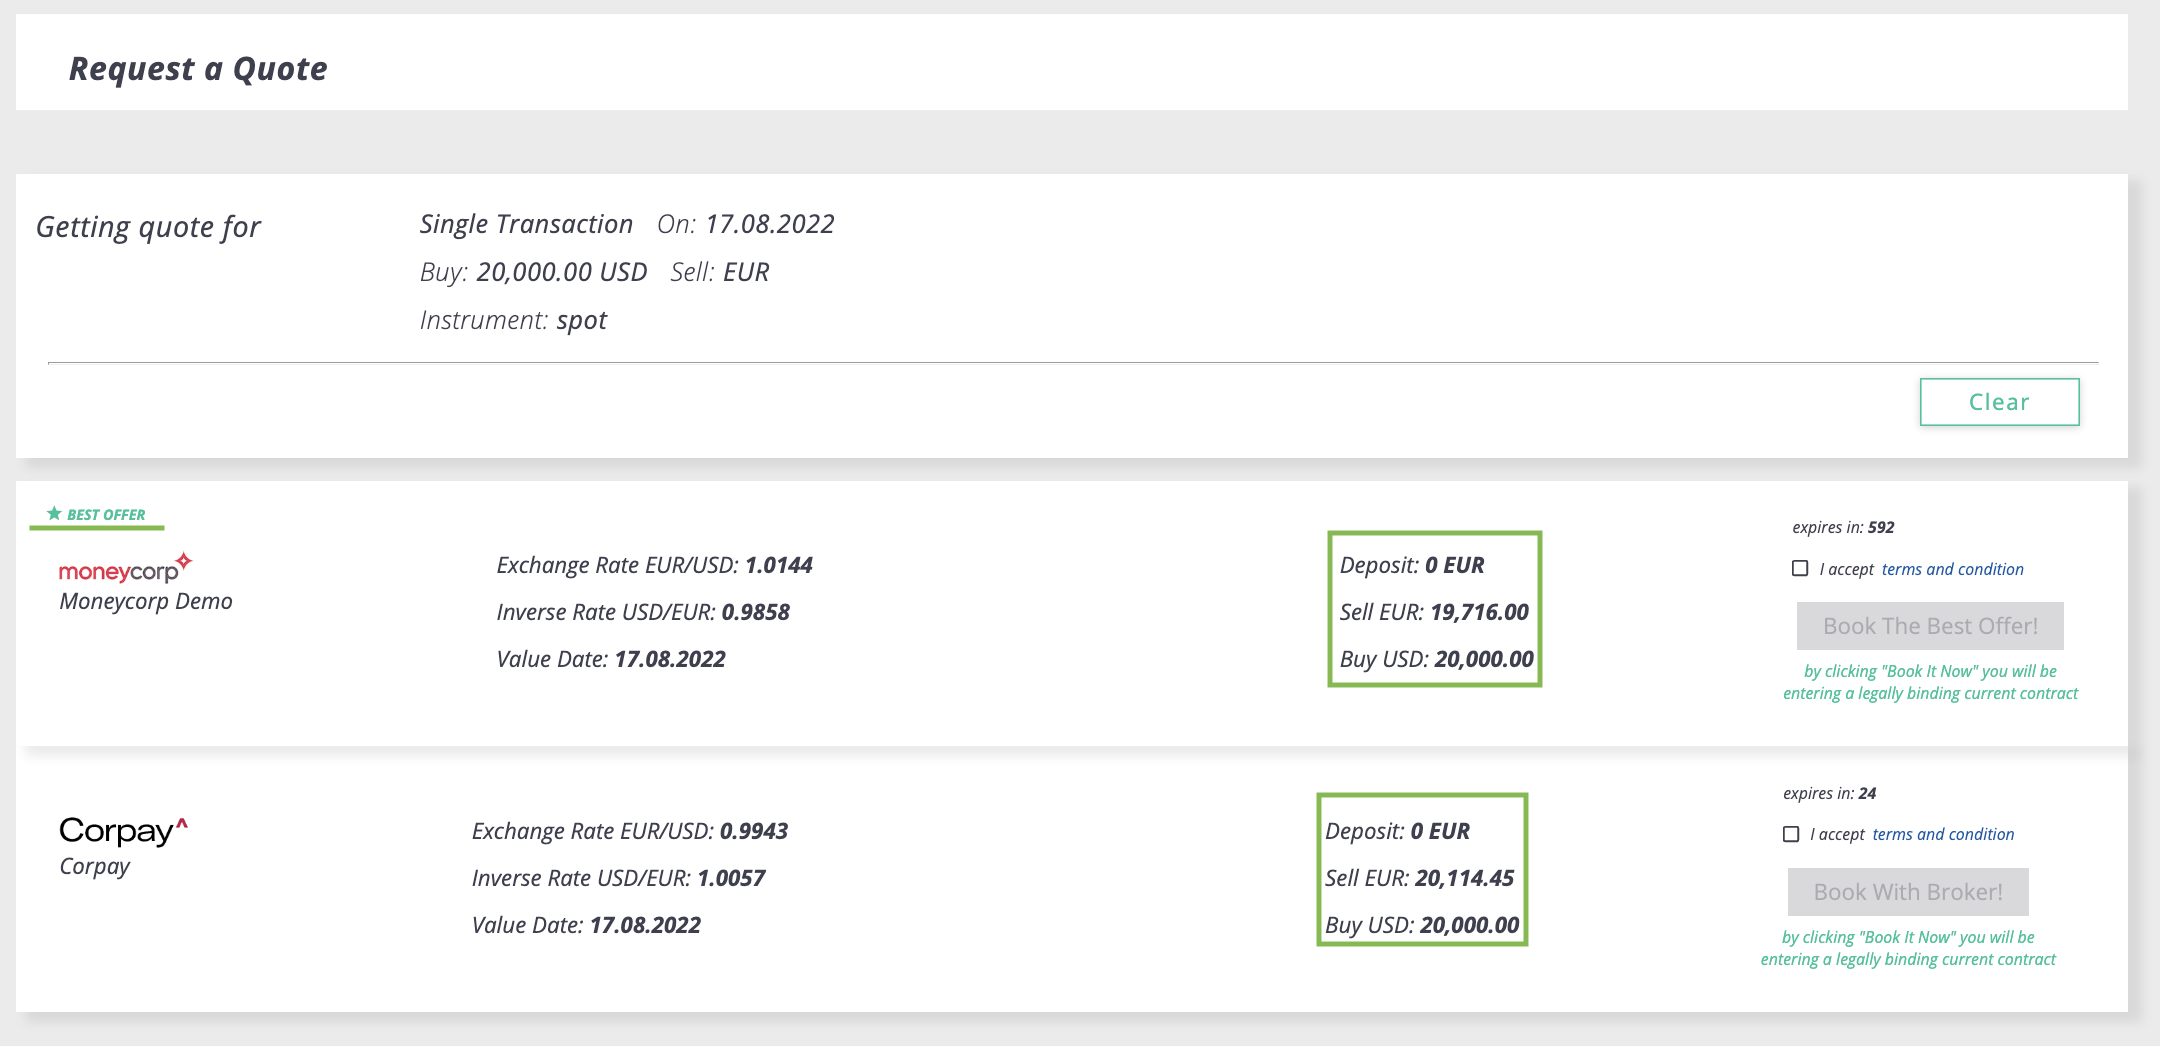This screenshot has width=2160, height=1046.
Task: Open the Corpay terms and condition link
Action: 1943,834
